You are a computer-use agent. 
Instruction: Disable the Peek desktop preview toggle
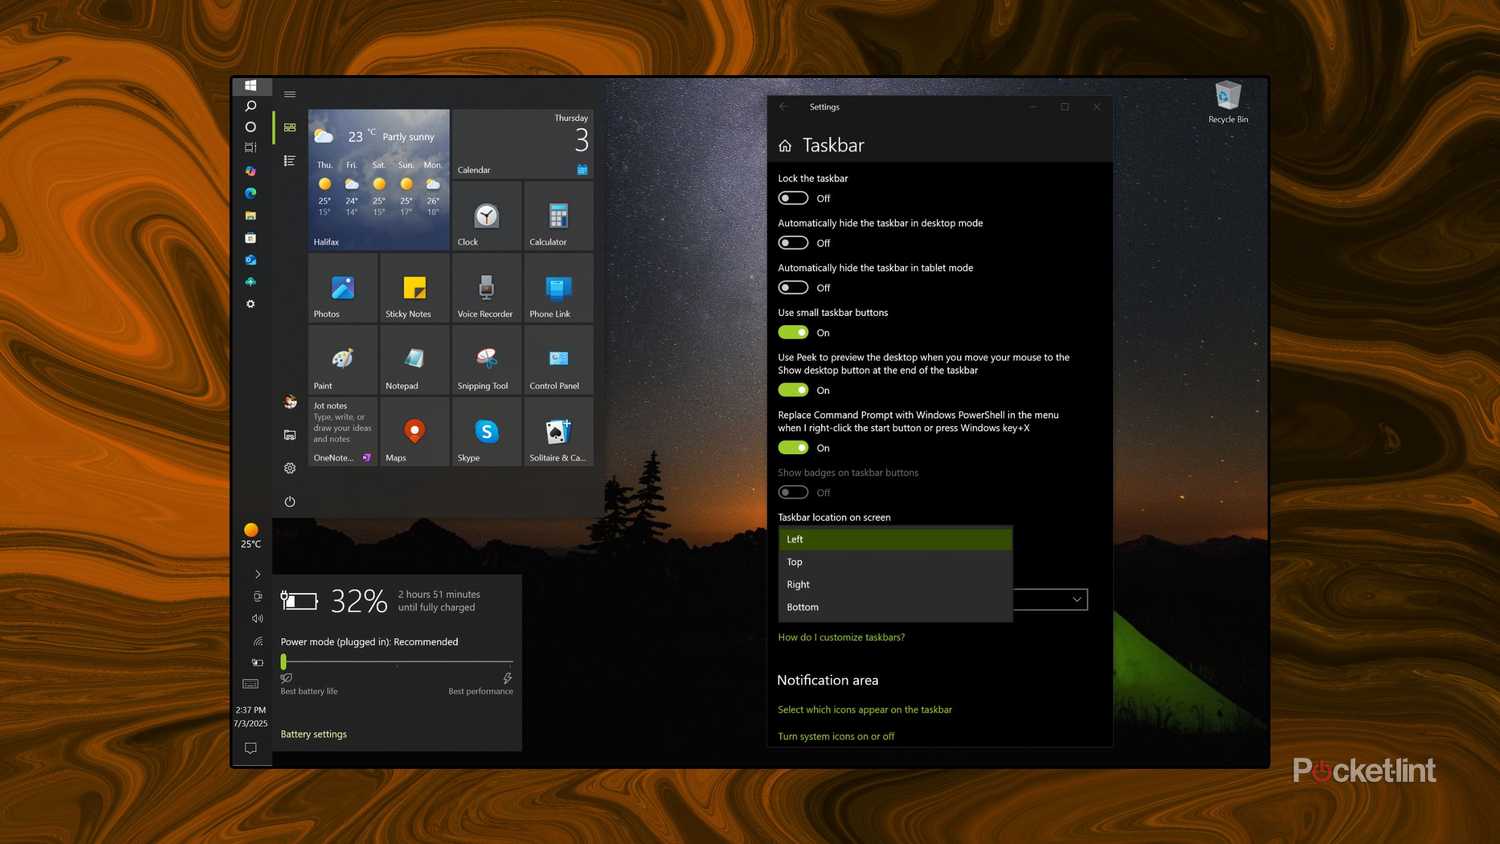(792, 390)
